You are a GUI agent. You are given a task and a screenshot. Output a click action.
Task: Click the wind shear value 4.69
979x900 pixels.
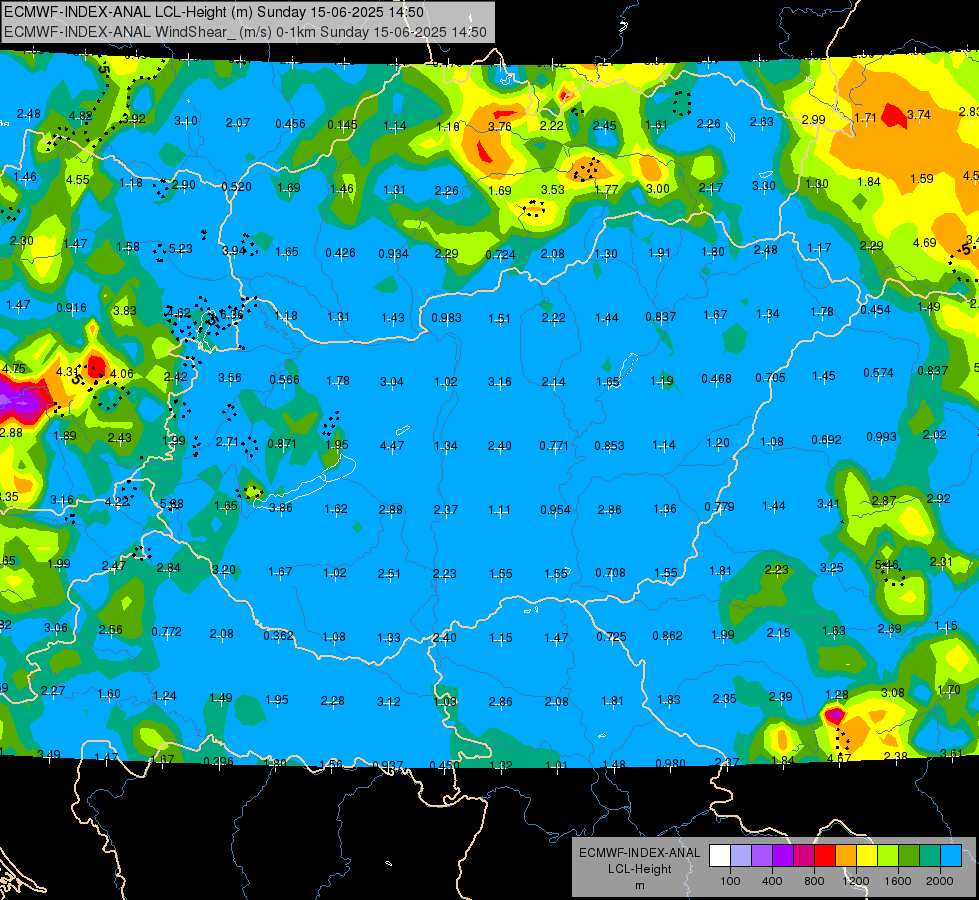tap(924, 243)
